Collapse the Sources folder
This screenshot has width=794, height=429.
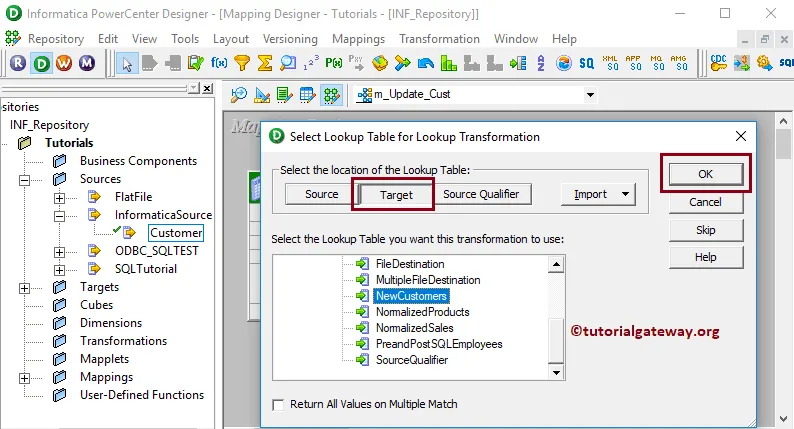(24, 180)
